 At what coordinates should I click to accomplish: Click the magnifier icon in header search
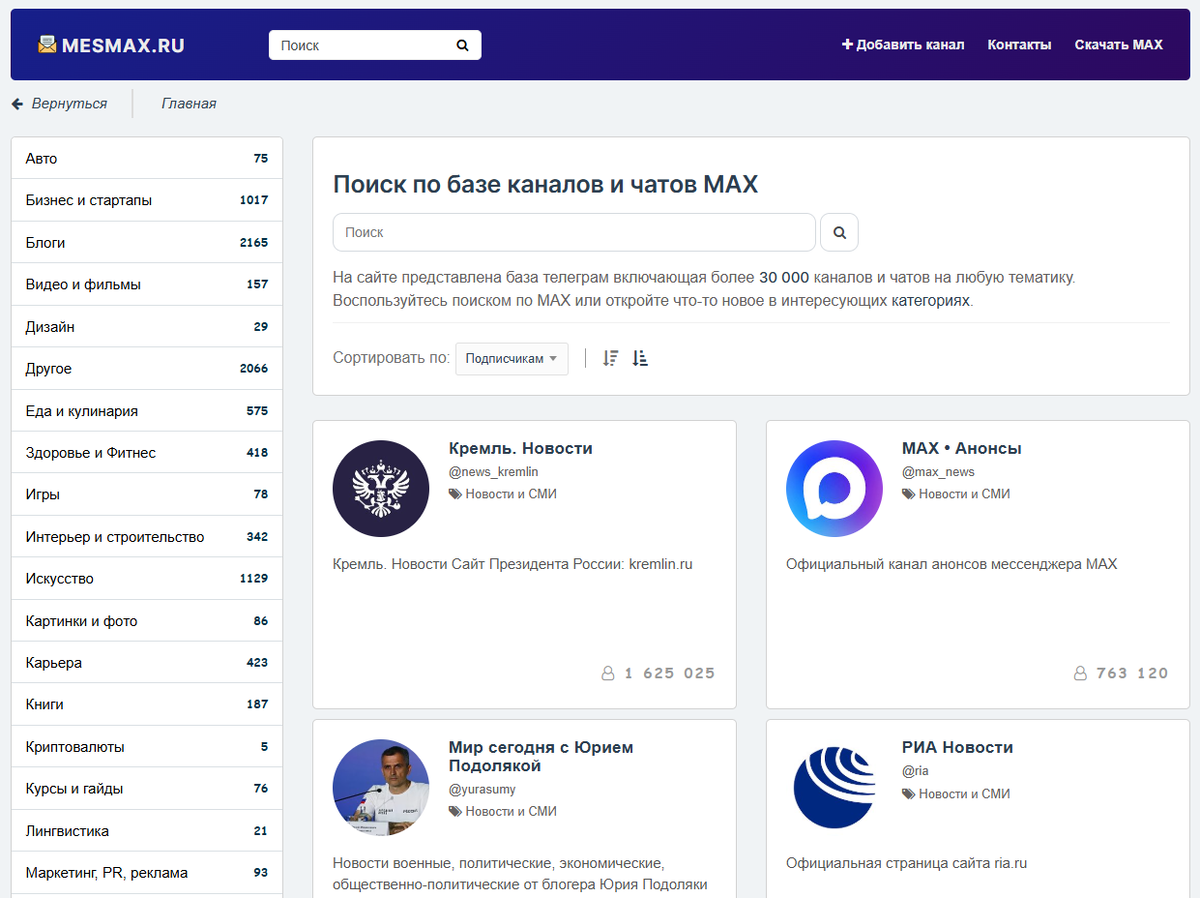462,45
